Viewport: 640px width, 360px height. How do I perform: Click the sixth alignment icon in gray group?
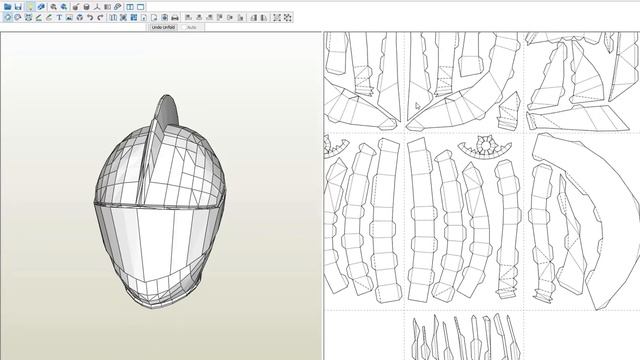pos(241,18)
